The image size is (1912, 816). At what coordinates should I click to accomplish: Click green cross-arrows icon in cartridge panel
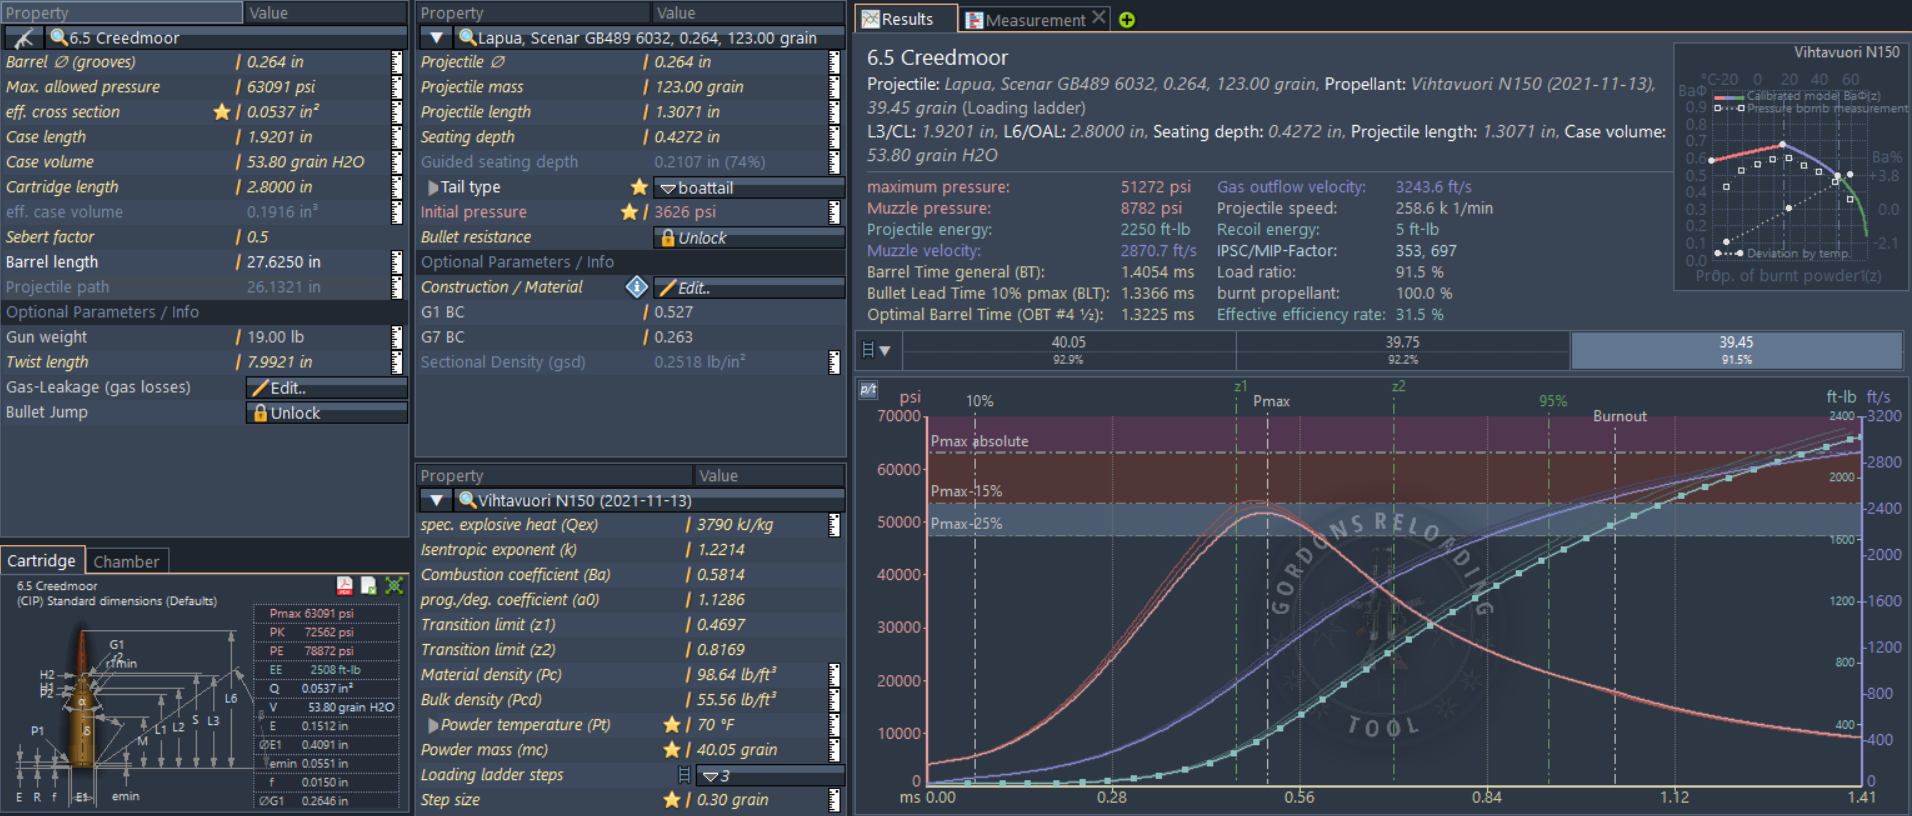[394, 586]
